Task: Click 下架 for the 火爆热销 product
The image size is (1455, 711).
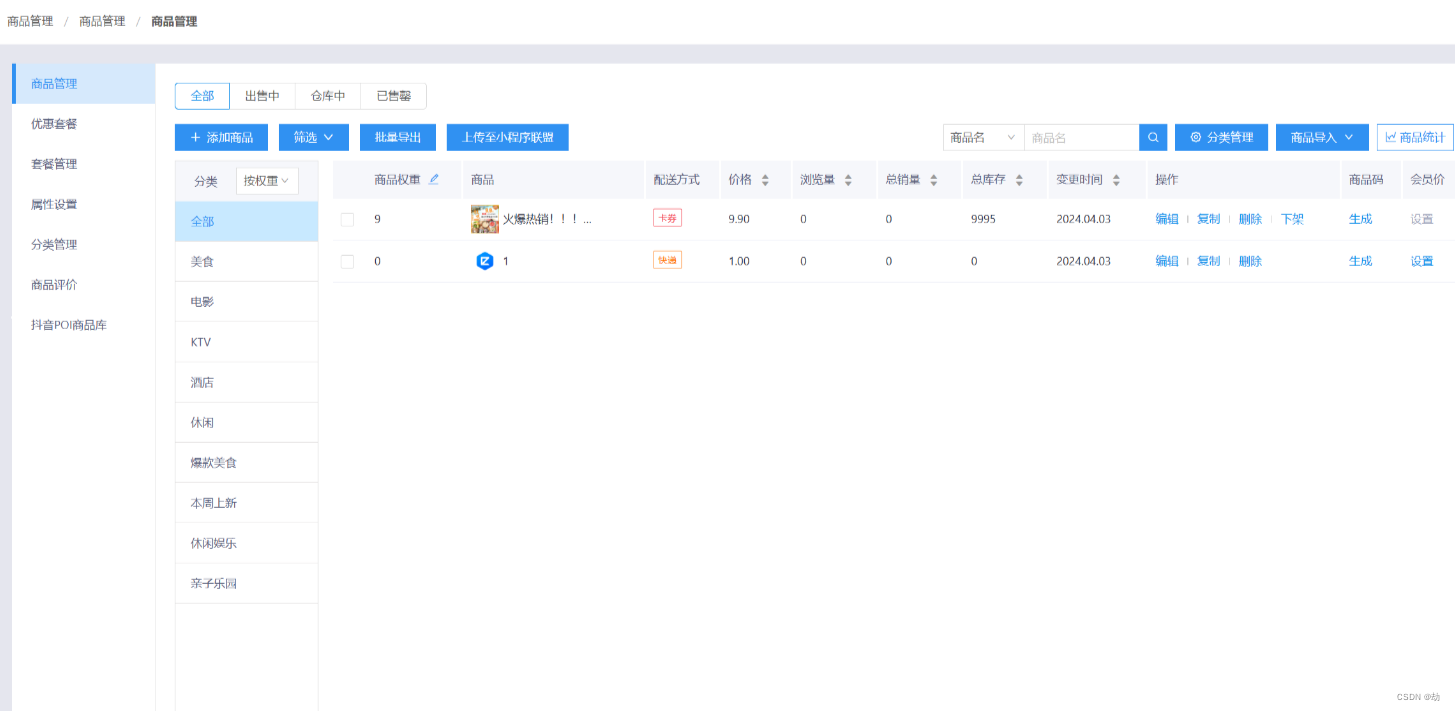Action: [1292, 219]
